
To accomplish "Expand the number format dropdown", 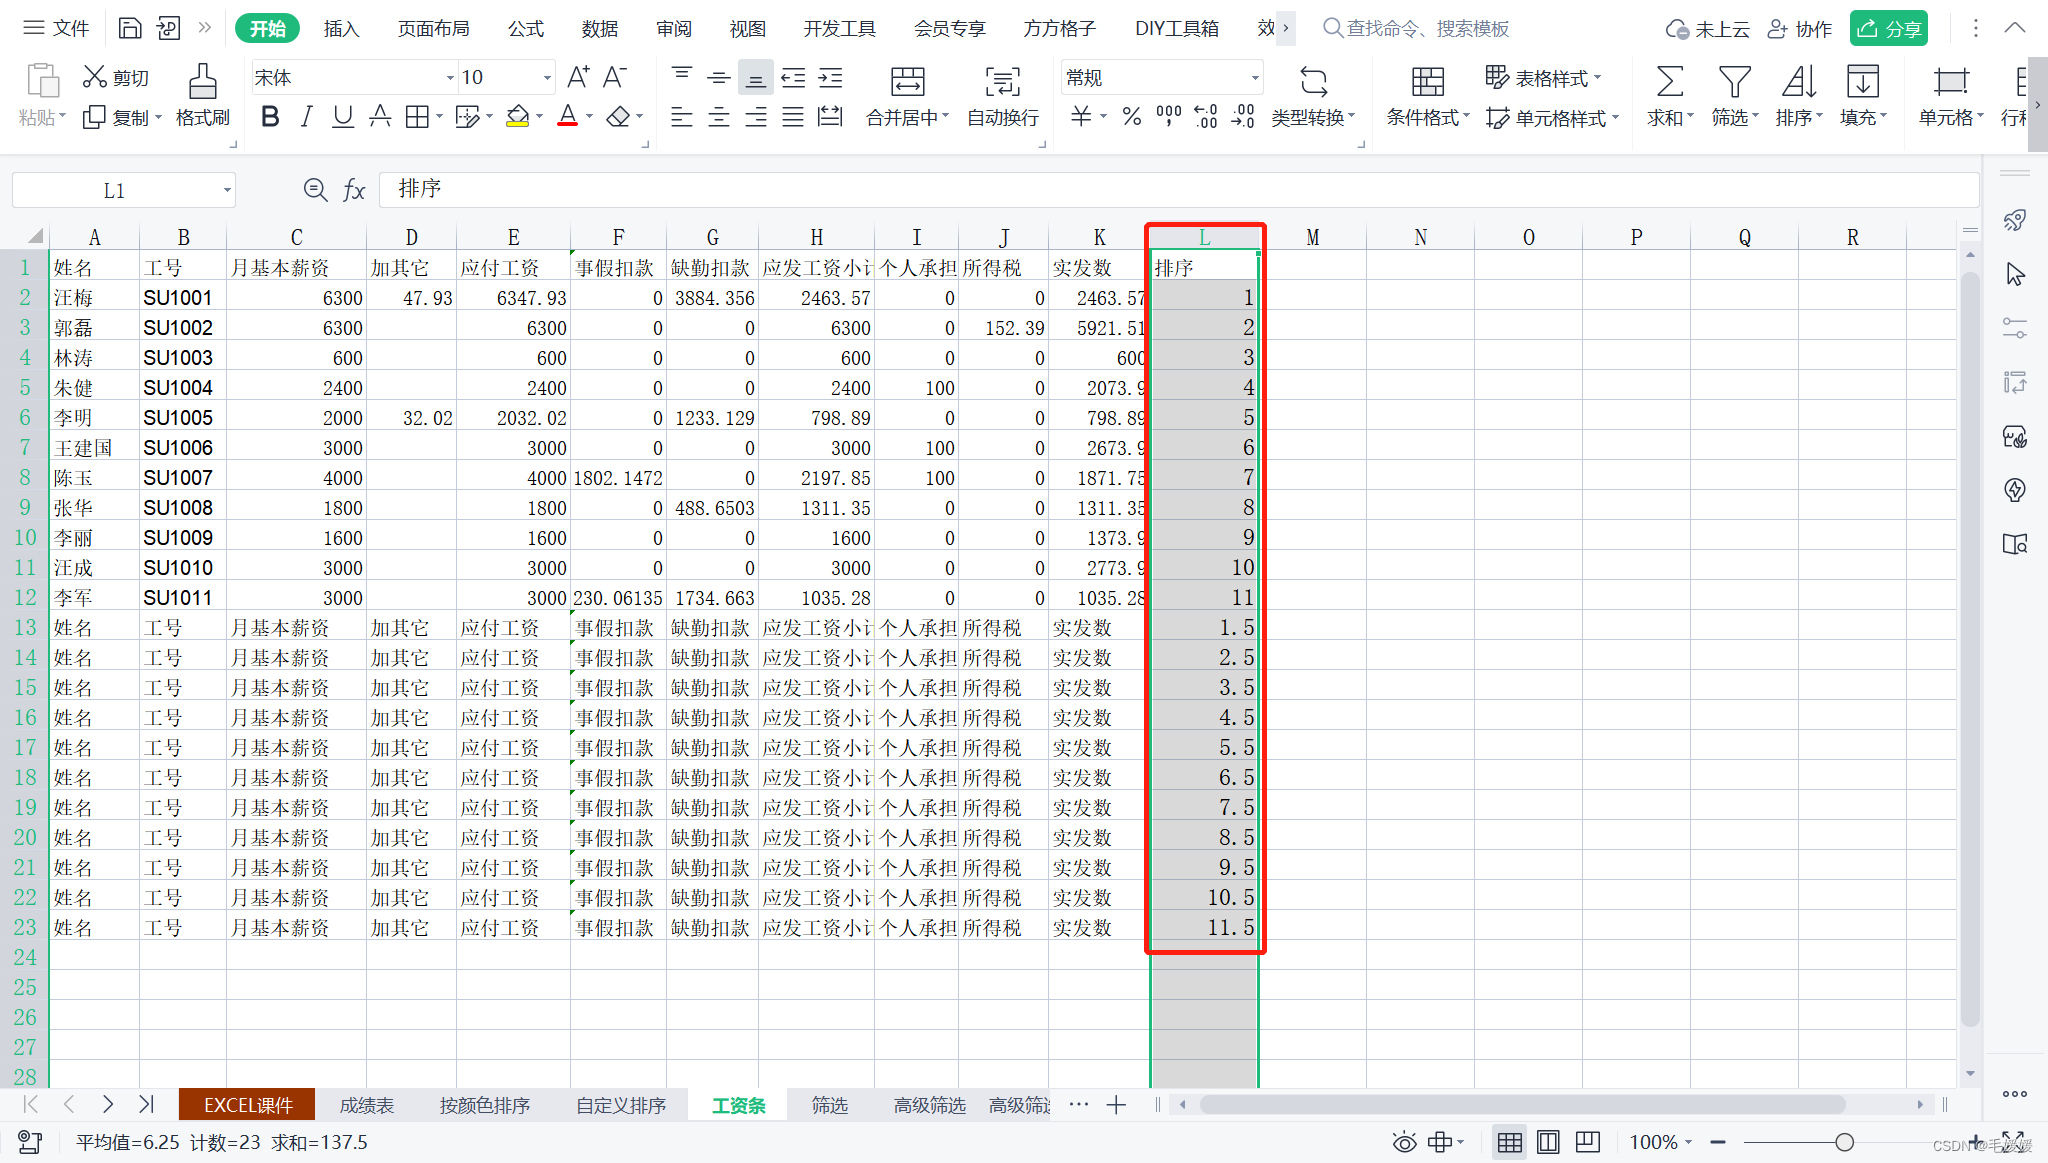I will [x=1254, y=78].
